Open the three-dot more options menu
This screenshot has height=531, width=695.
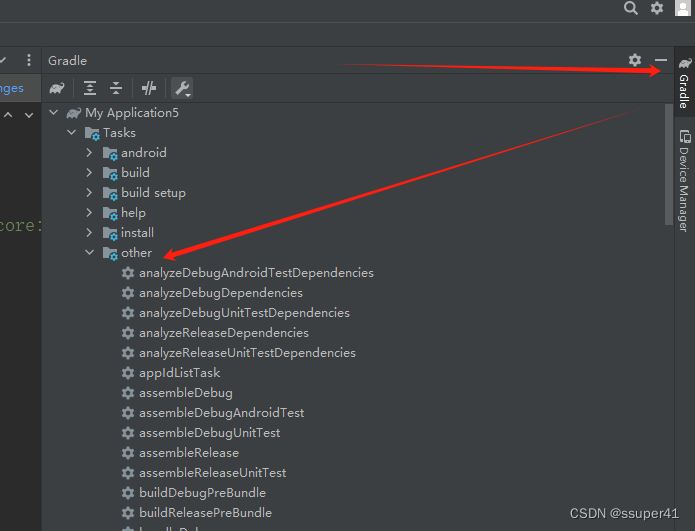pos(29,60)
